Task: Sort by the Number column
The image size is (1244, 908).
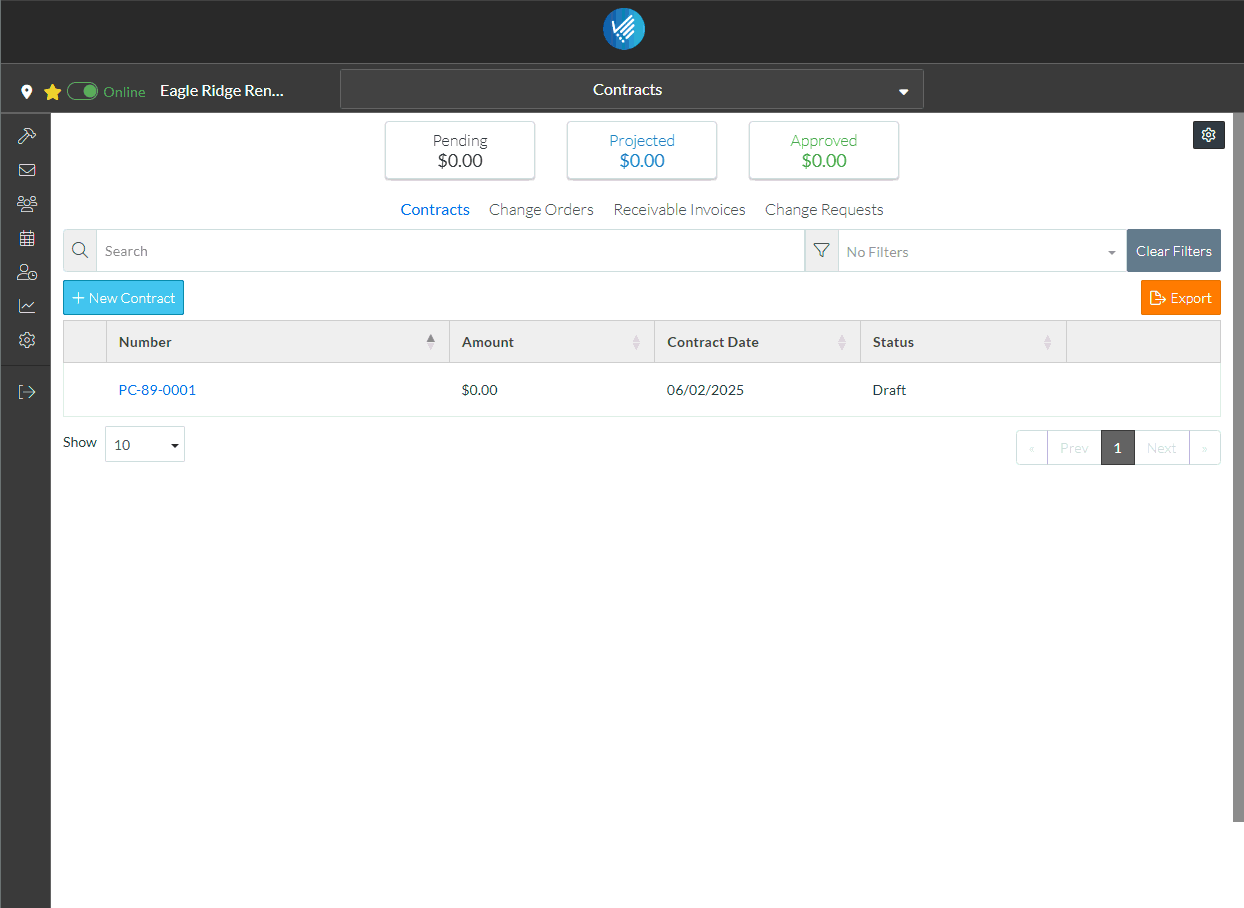Action: point(278,342)
